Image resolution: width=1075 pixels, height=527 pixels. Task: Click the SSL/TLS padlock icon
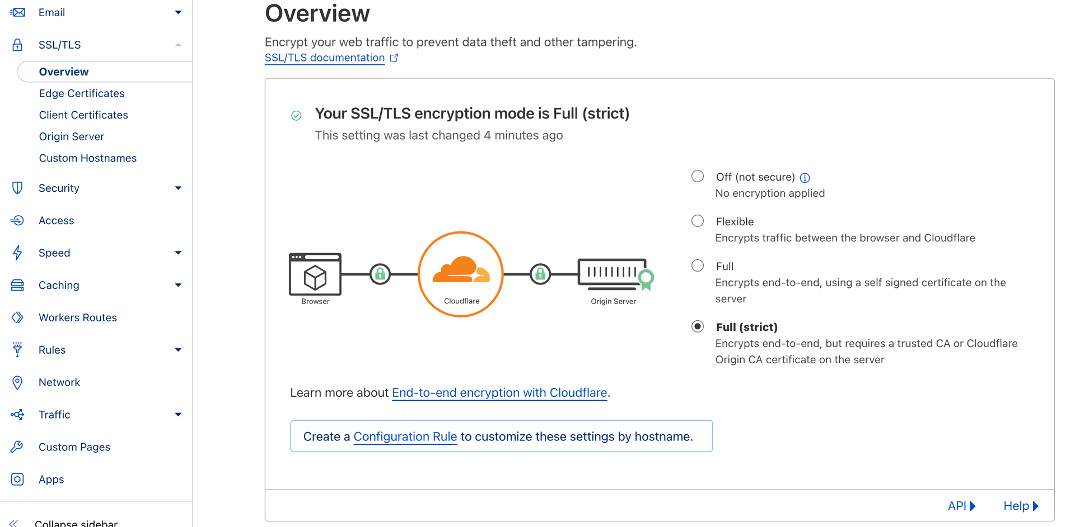(17, 45)
